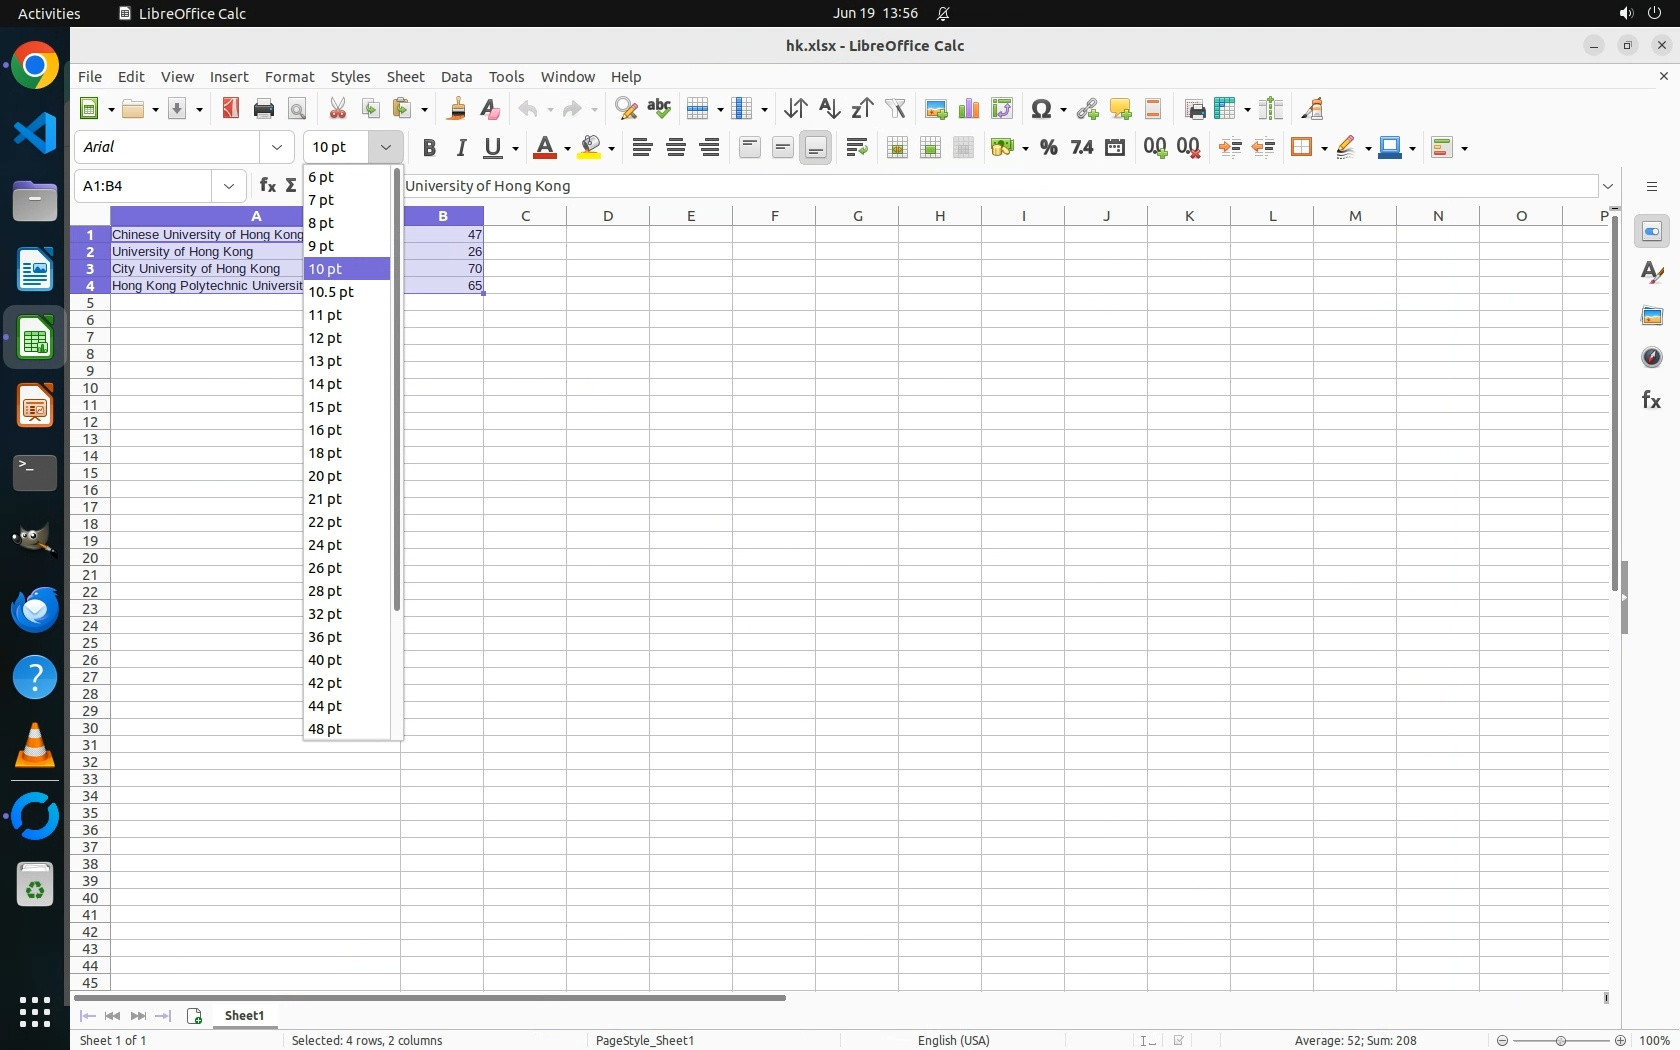1680x1050 pixels.
Task: Click the yellow Background Color swatch
Action: (591, 148)
